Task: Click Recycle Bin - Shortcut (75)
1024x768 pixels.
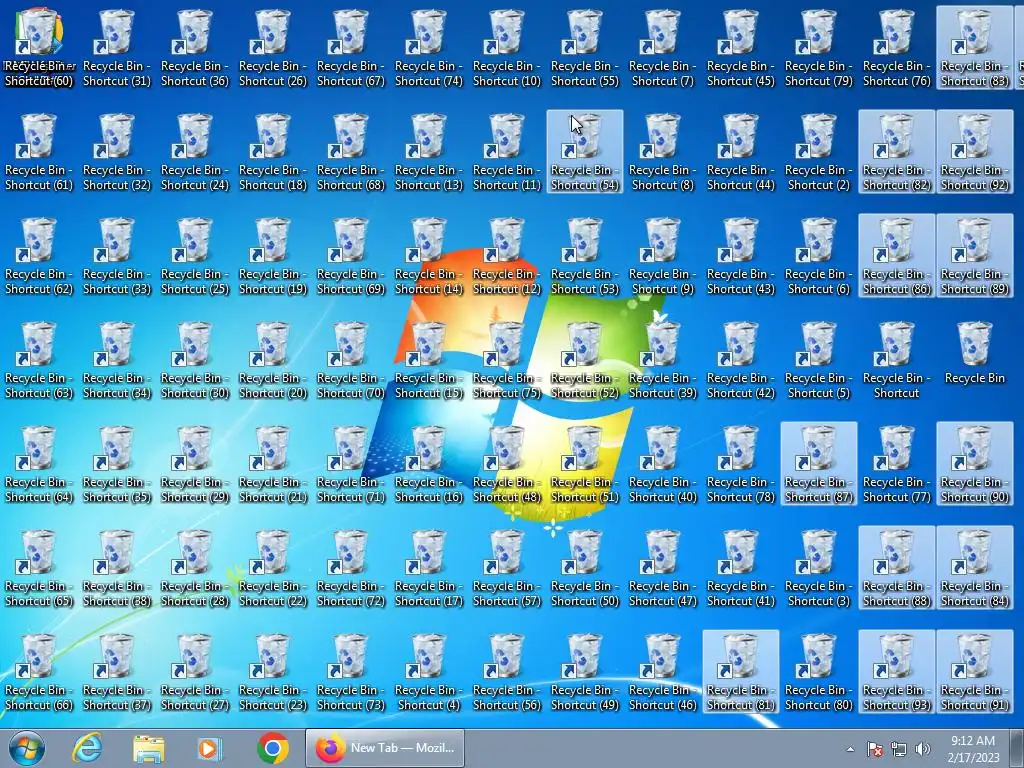Action: (507, 359)
